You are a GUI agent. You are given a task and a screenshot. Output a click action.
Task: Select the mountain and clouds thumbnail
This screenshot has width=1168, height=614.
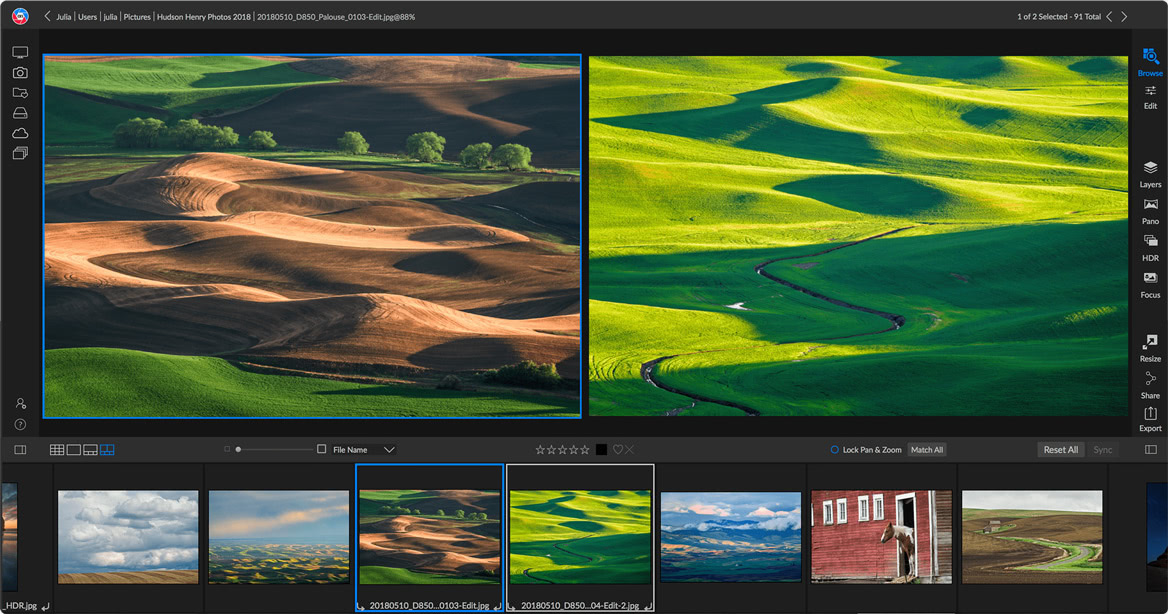(x=731, y=537)
